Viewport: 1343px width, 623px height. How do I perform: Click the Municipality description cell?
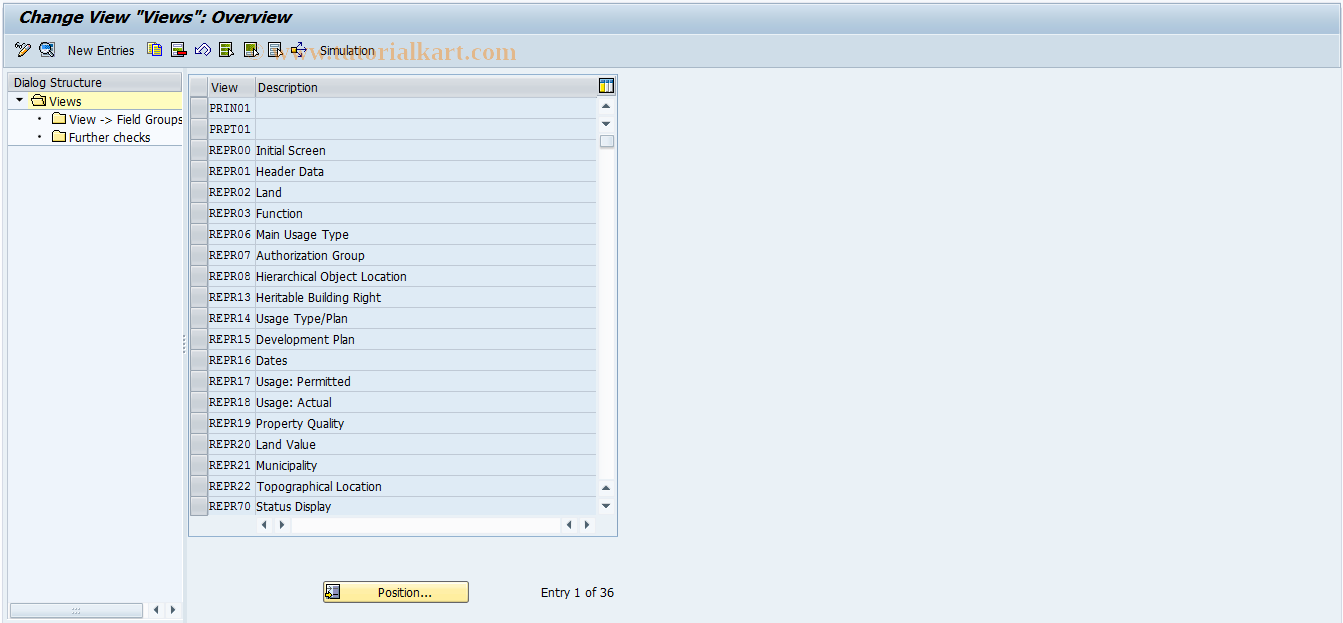426,465
